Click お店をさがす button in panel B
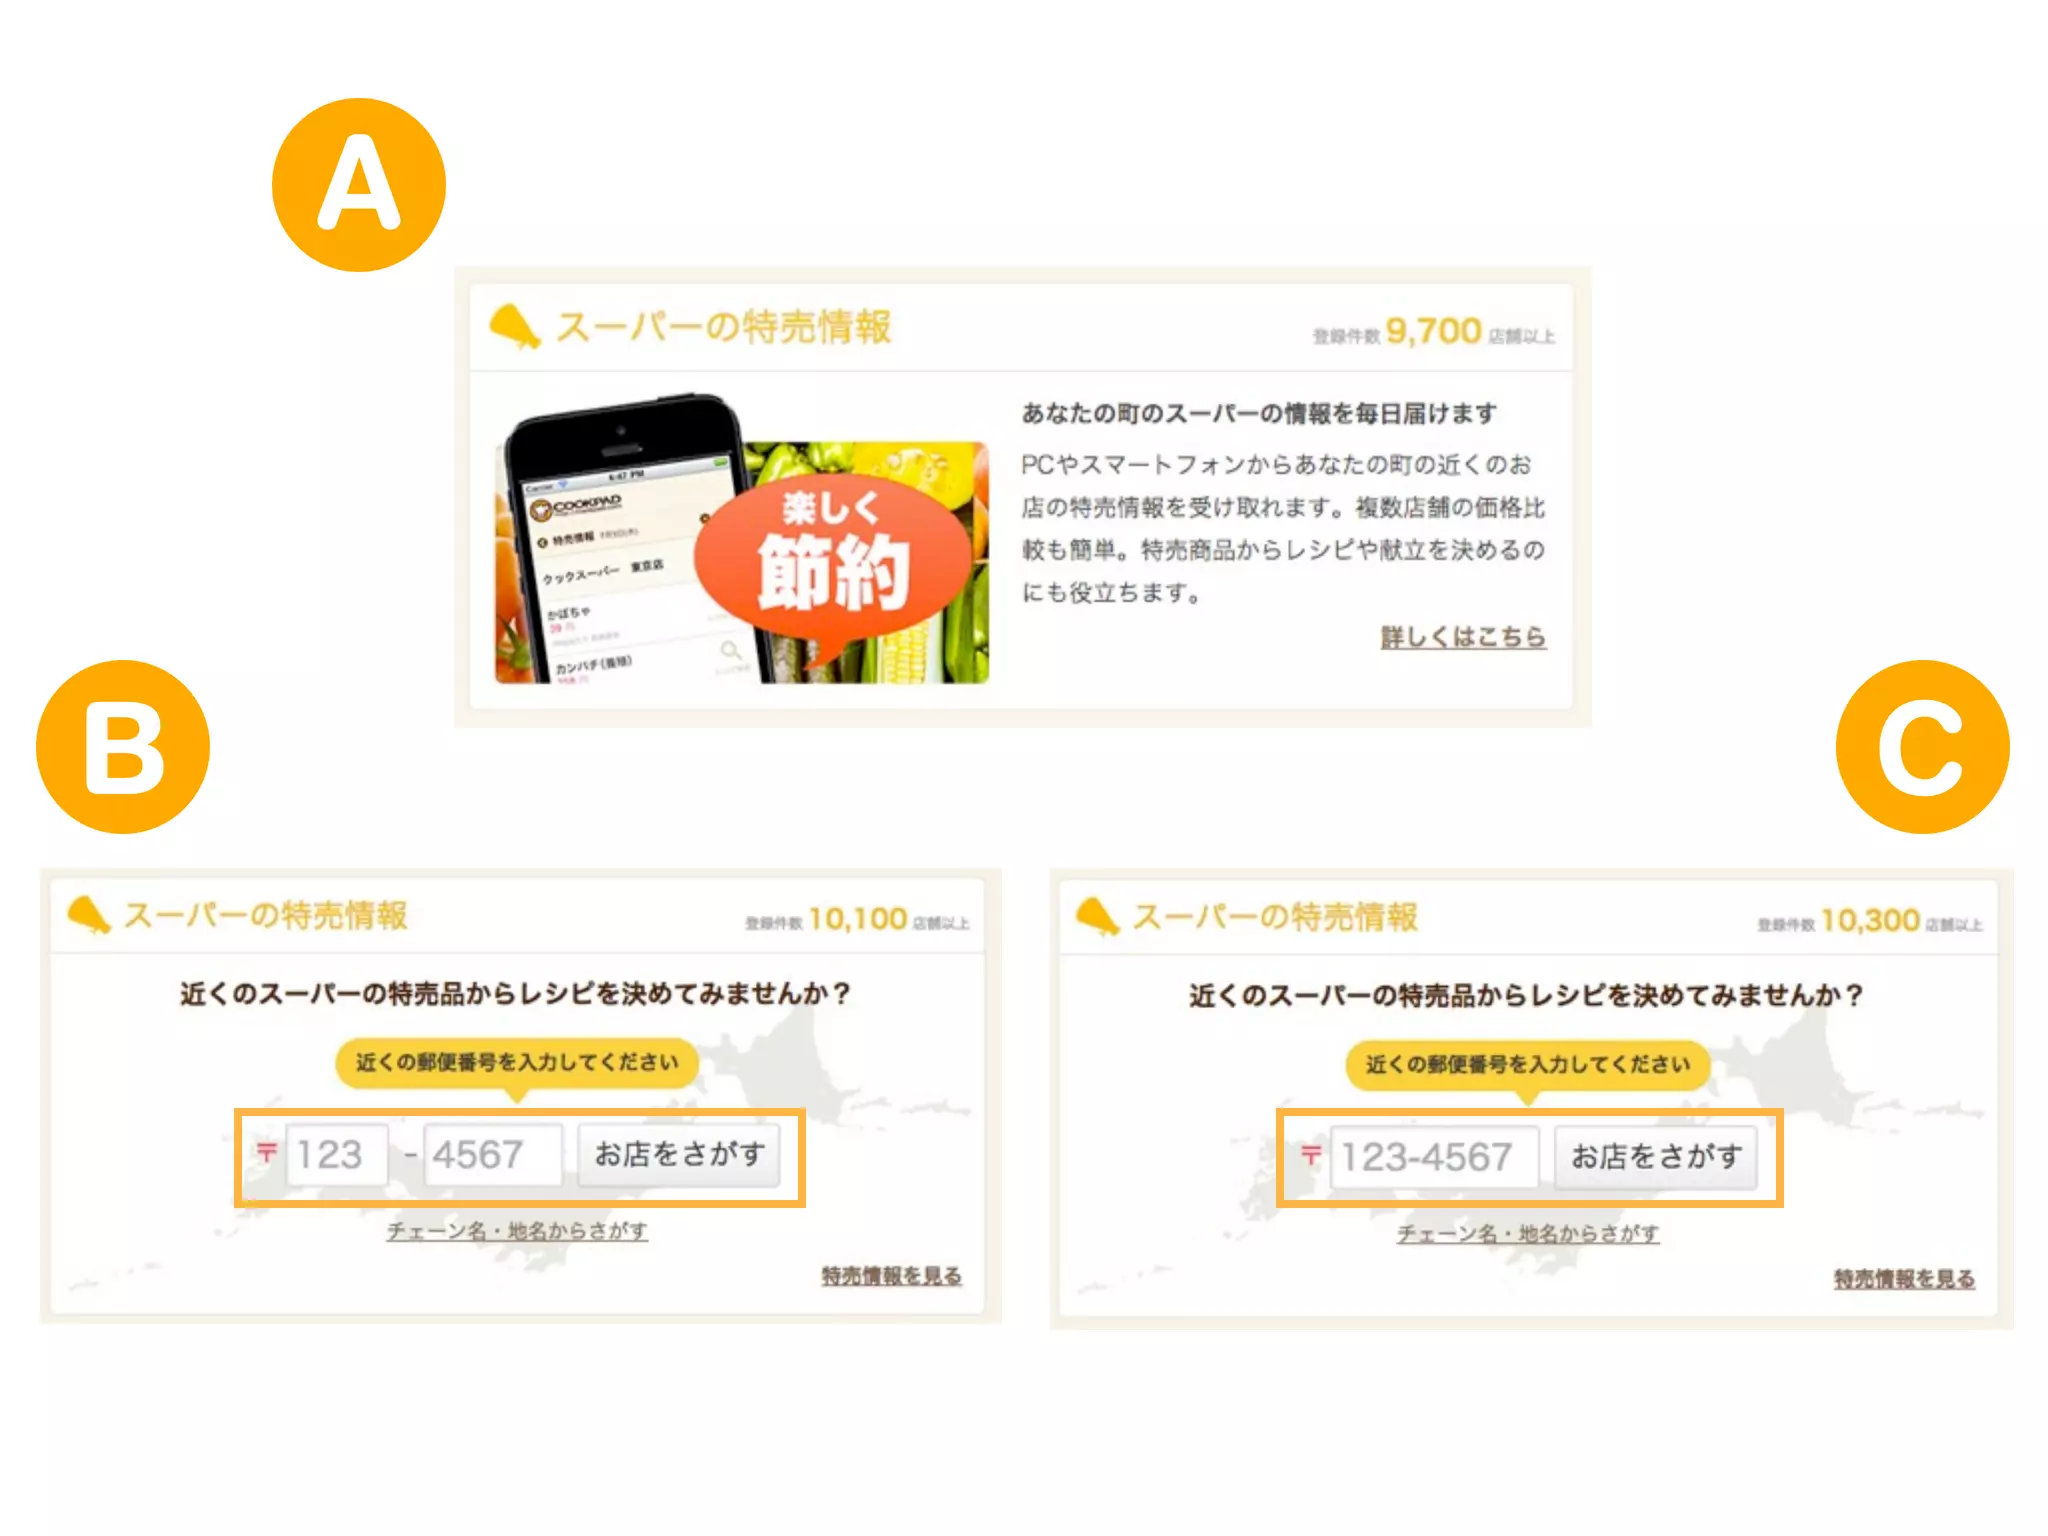This screenshot has width=2048, height=1536. pyautogui.click(x=679, y=1154)
